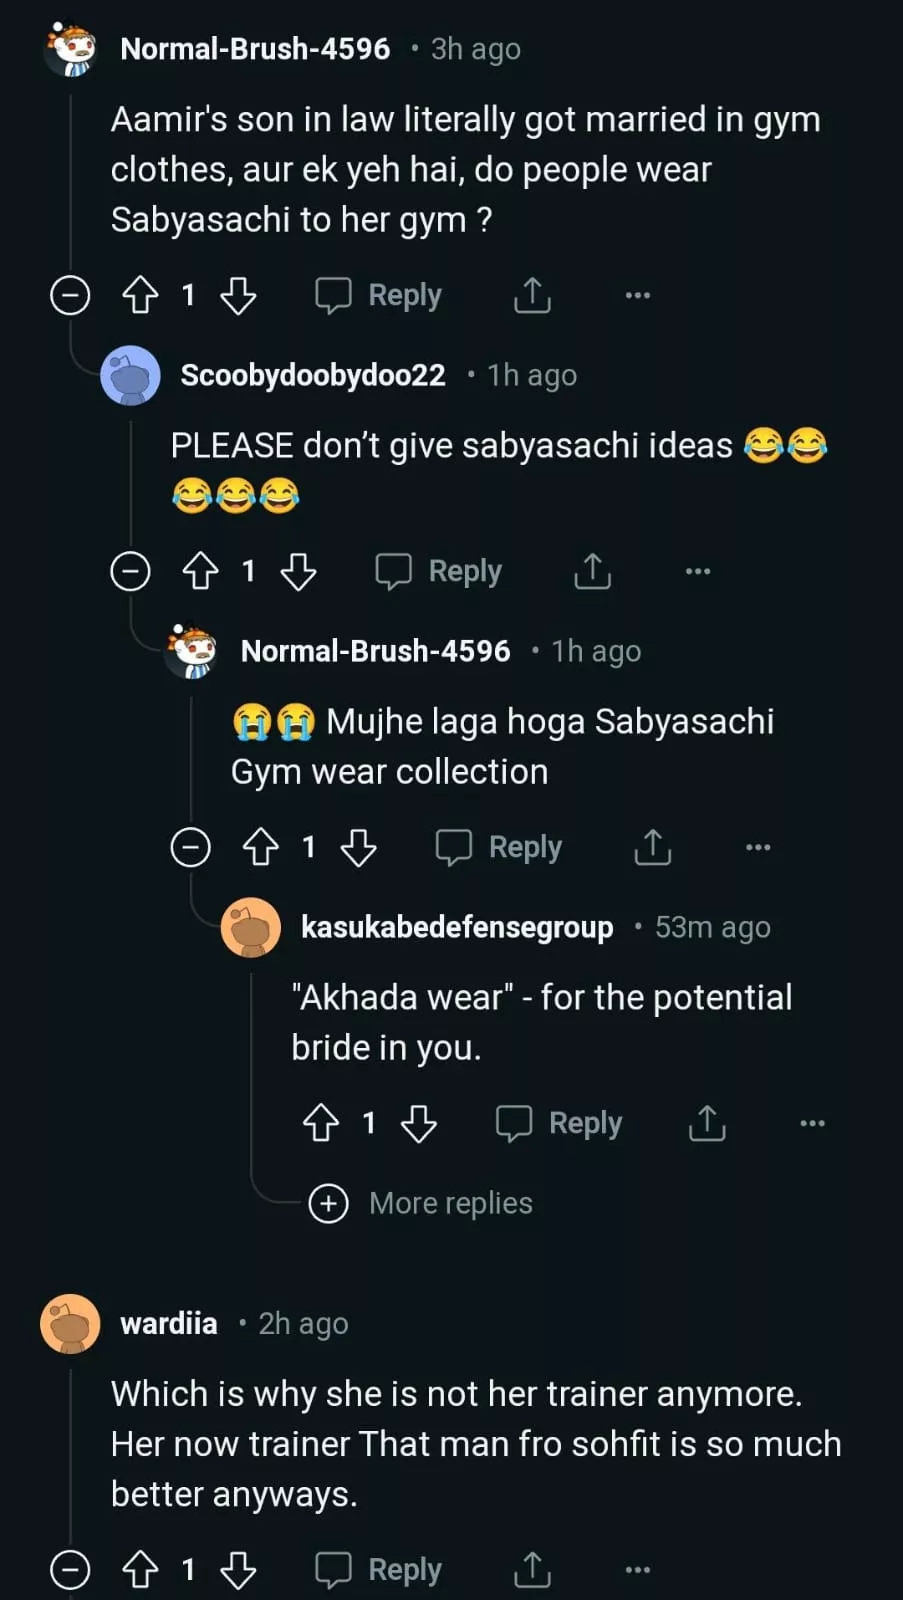Viewport: 903px width, 1600px height.
Task: Upvote kasukabedefensegroup's Akhada wear comment
Action: tap(320, 1124)
